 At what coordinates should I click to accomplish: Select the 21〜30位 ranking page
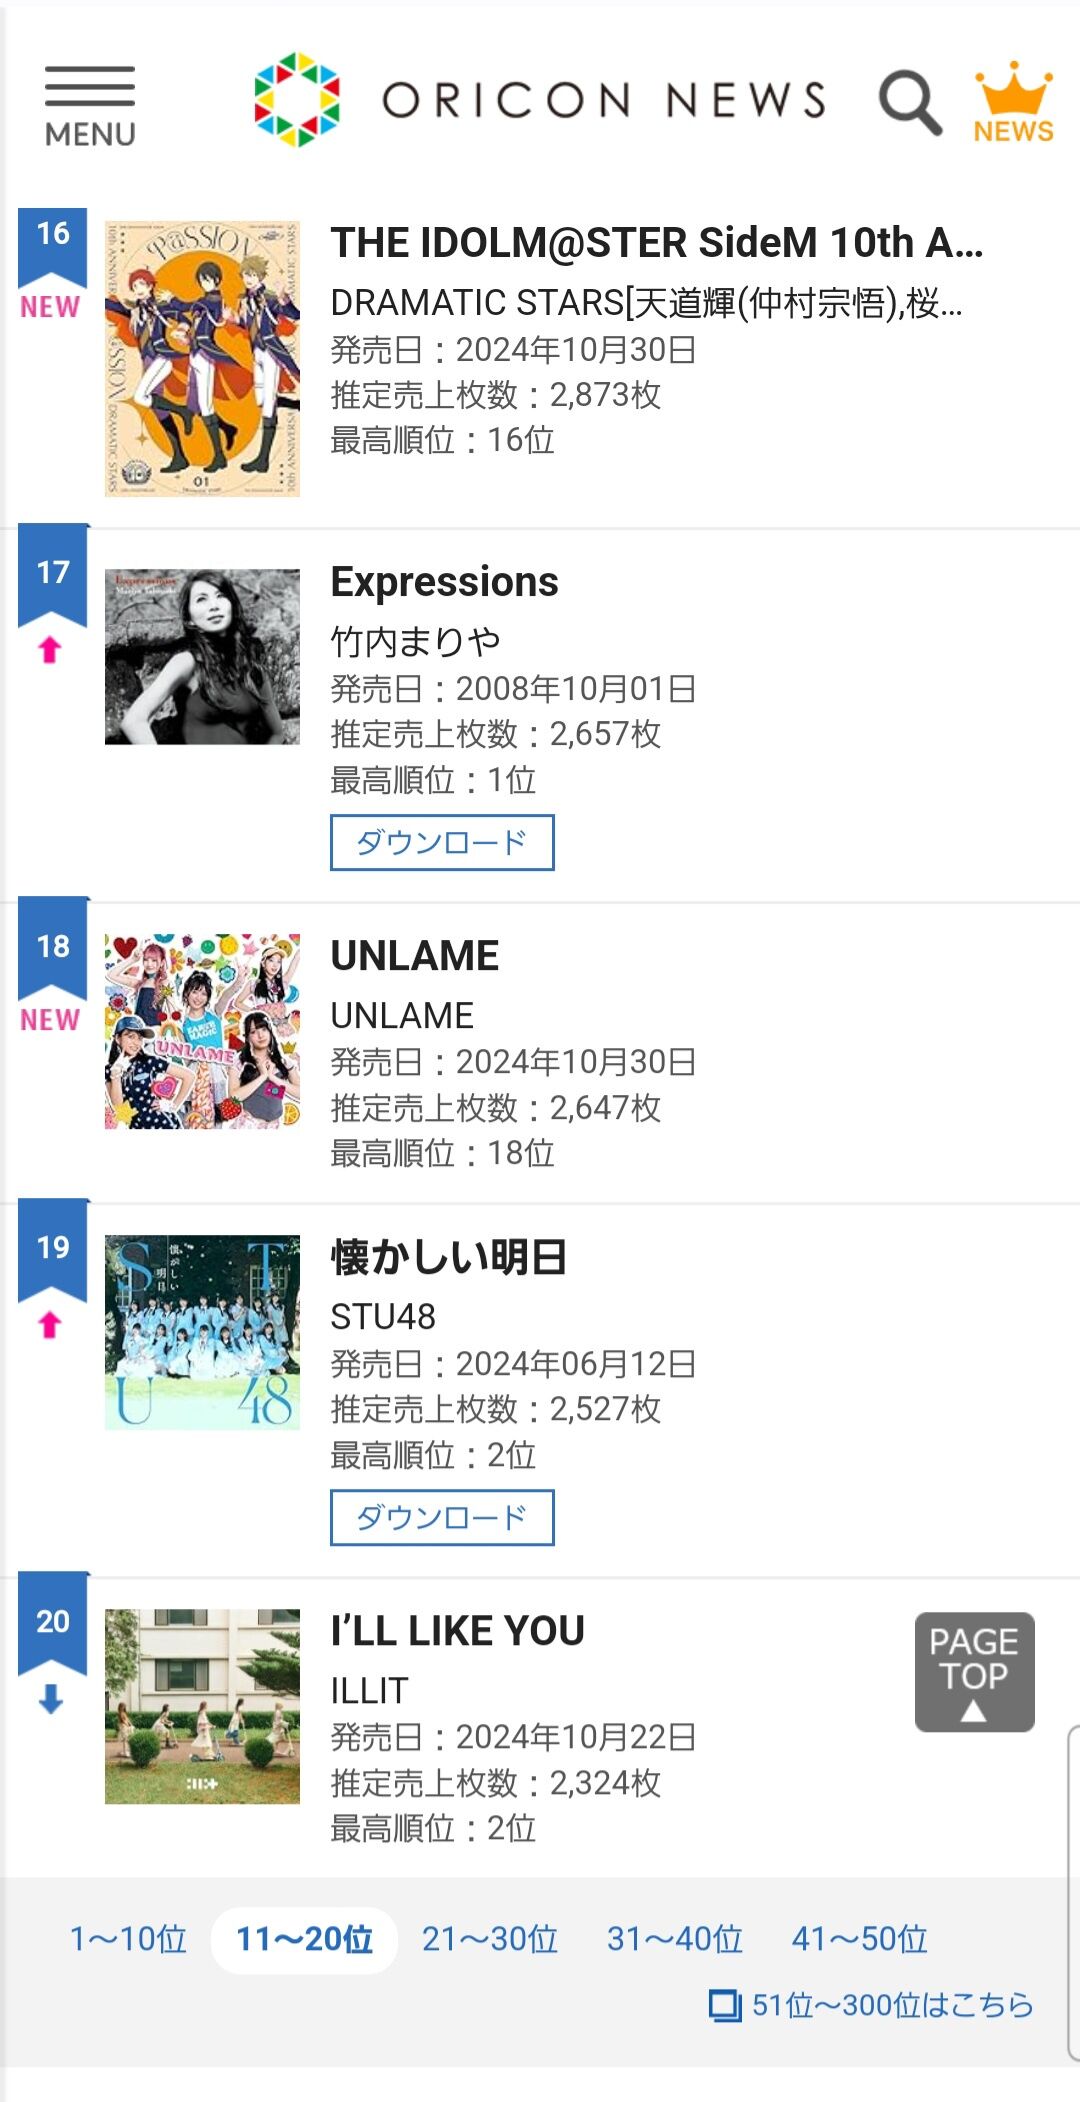click(490, 1939)
